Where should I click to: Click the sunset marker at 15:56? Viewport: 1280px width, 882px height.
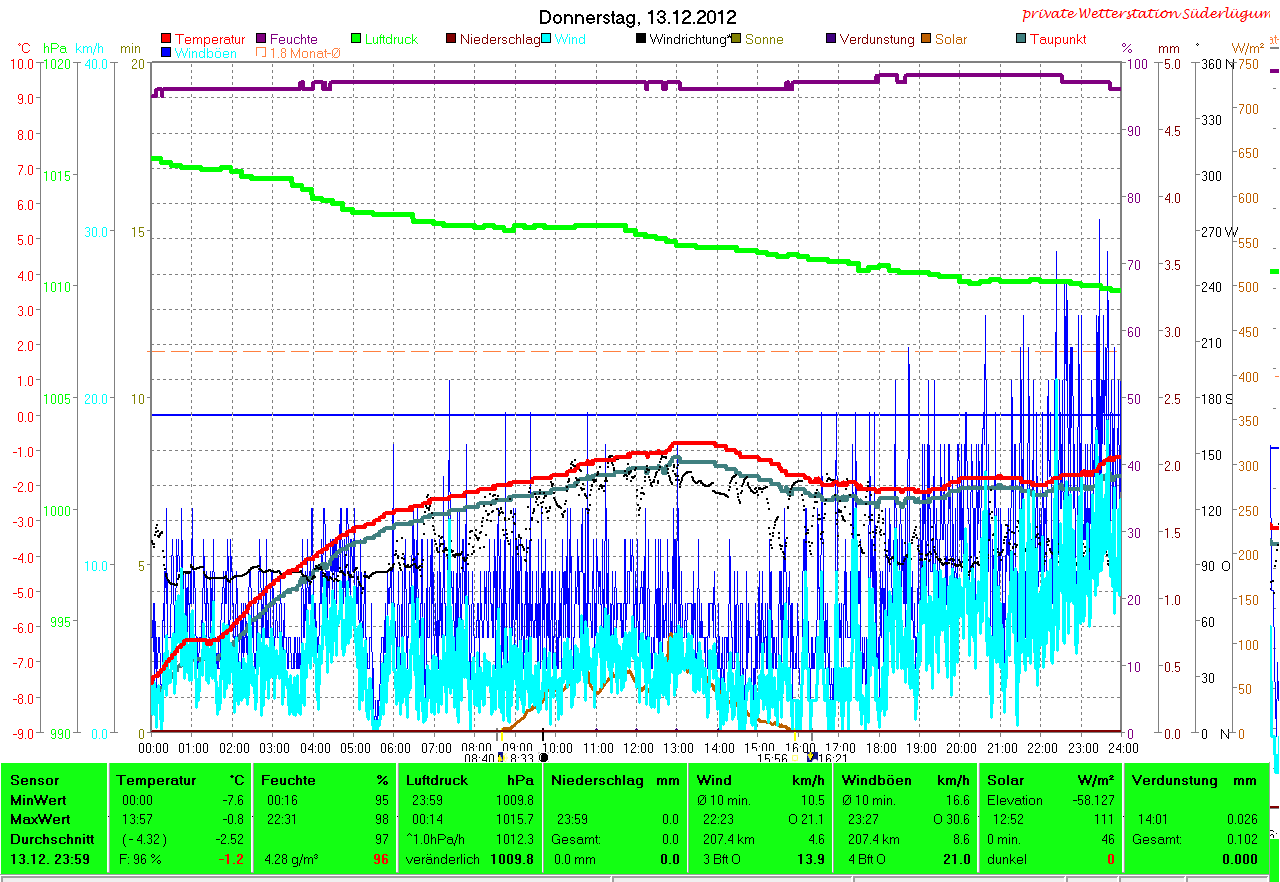pos(796,758)
